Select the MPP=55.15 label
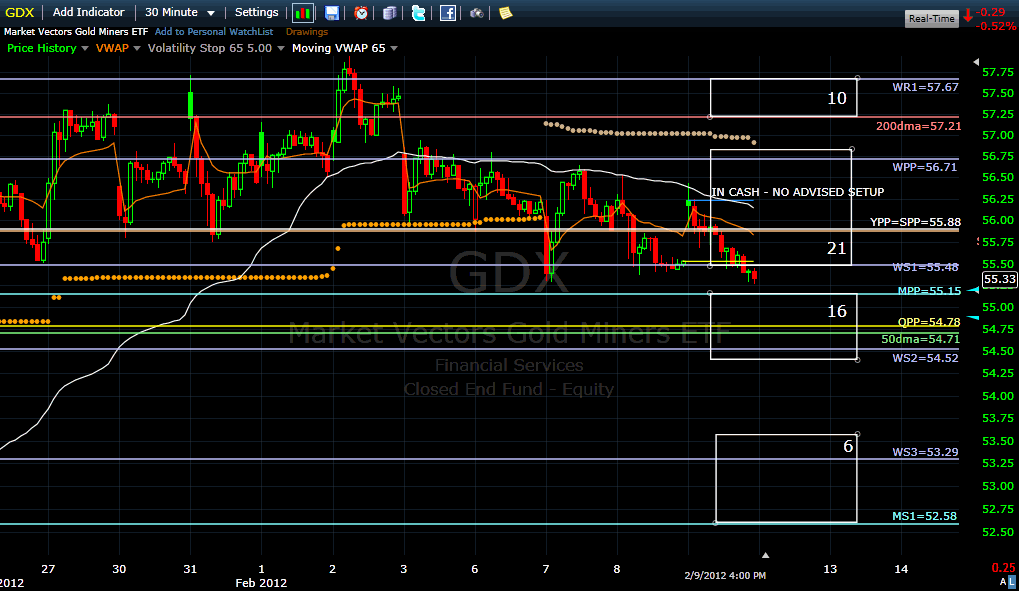This screenshot has width=1019, height=591. [929, 291]
